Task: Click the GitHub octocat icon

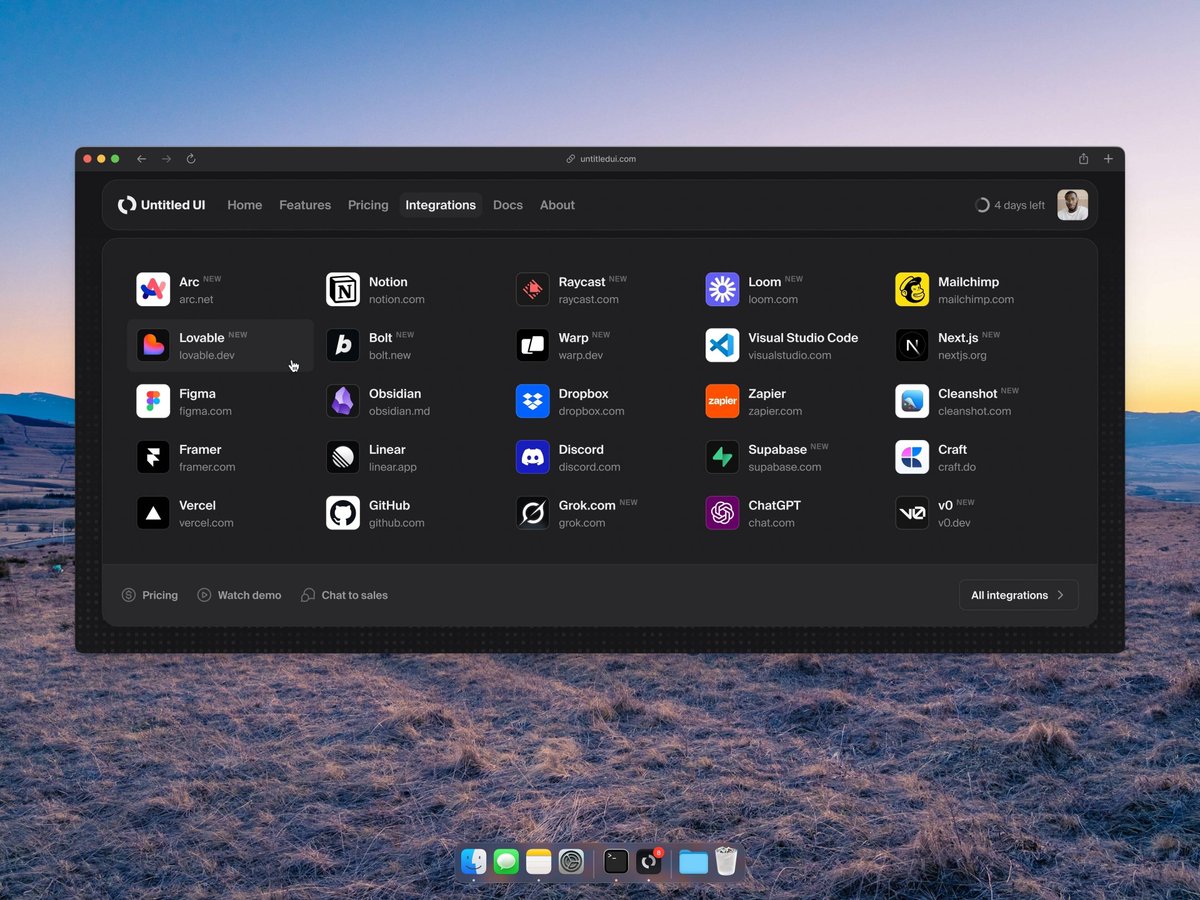Action: [x=343, y=514]
